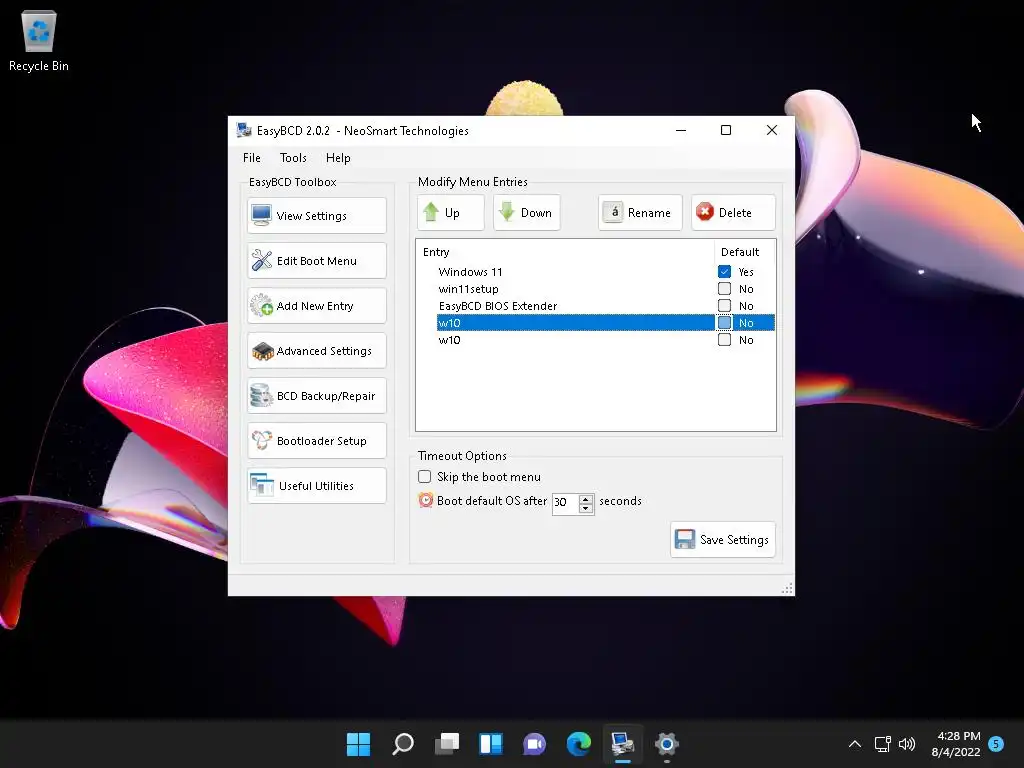Show hidden system tray icons
The image size is (1024, 768).
tap(854, 744)
